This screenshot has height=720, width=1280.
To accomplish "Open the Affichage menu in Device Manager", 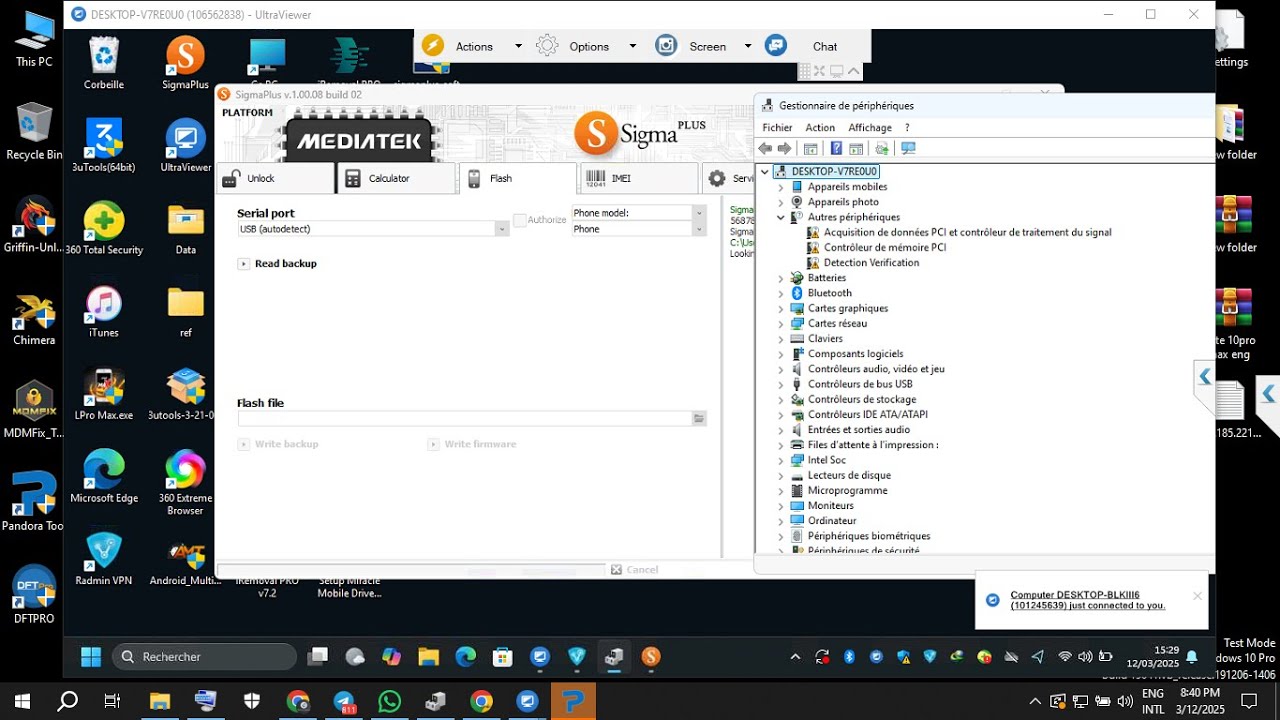I will (x=870, y=128).
